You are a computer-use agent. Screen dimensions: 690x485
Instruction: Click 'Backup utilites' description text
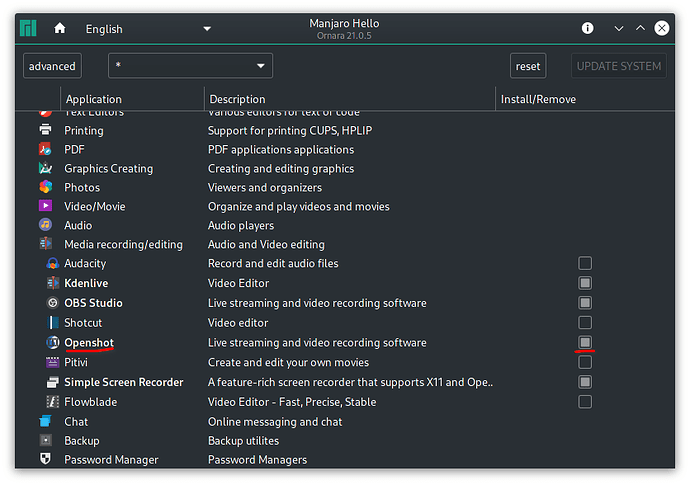[243, 441]
